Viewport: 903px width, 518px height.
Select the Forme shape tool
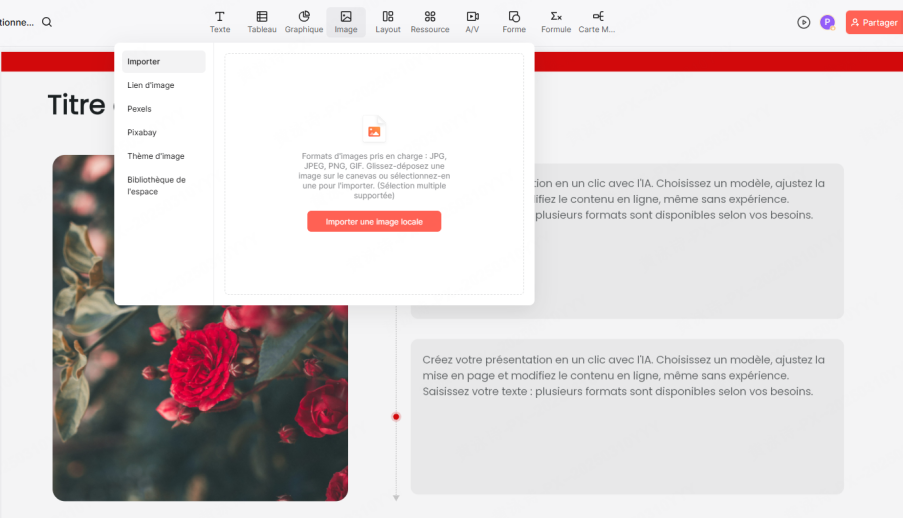pyautogui.click(x=514, y=21)
